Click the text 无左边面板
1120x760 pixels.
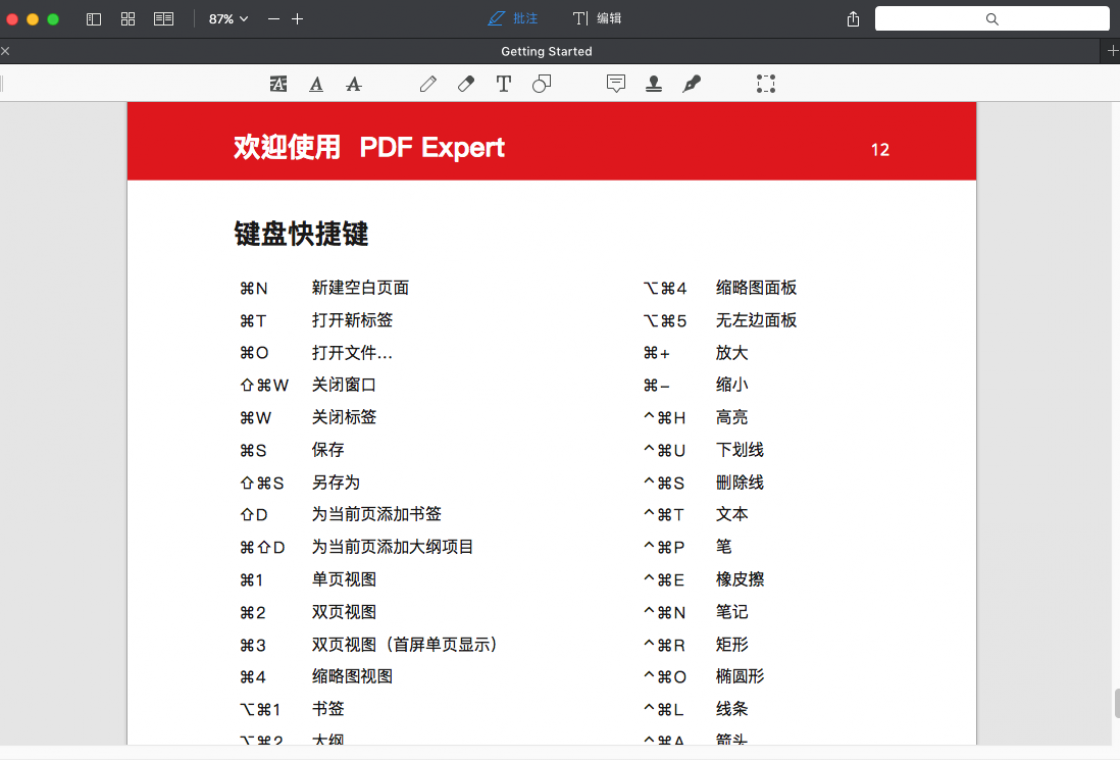pos(756,320)
